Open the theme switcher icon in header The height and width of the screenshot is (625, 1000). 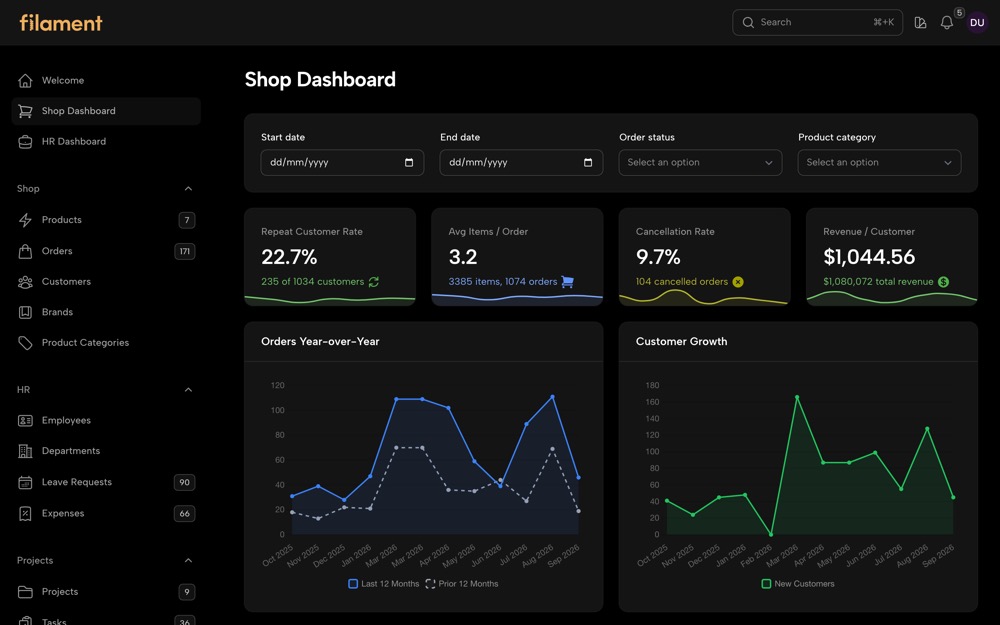pyautogui.click(x=920, y=23)
